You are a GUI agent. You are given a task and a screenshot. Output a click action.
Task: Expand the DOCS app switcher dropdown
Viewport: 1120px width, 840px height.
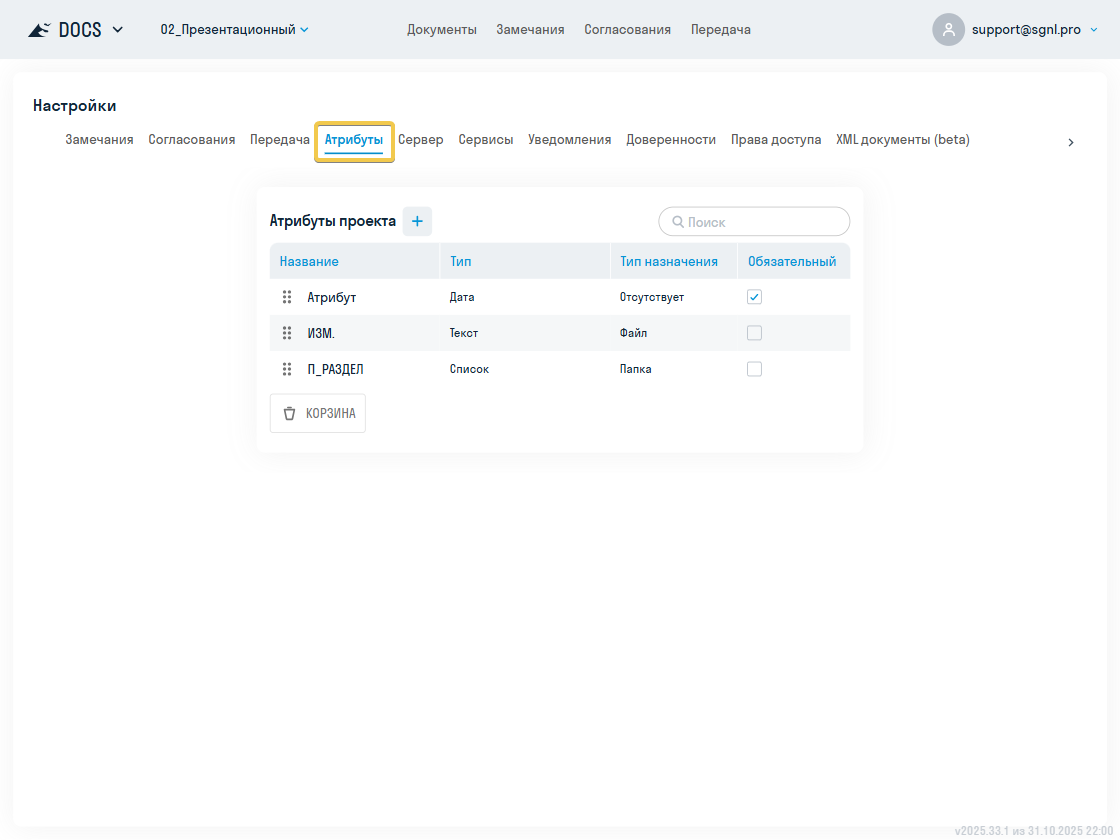[x=118, y=30]
